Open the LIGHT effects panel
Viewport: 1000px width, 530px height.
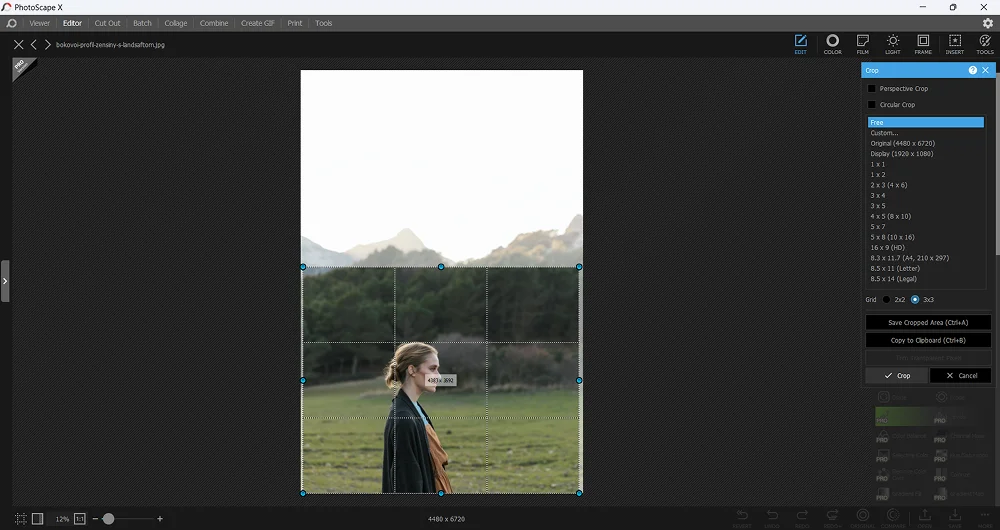(x=892, y=43)
